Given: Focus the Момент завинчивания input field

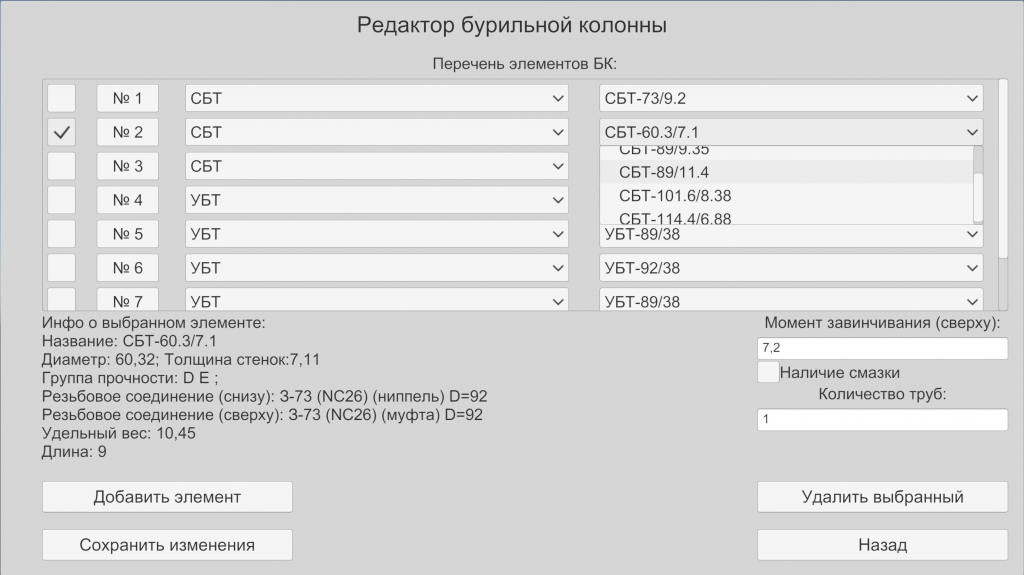Looking at the screenshot, I should pos(882,348).
